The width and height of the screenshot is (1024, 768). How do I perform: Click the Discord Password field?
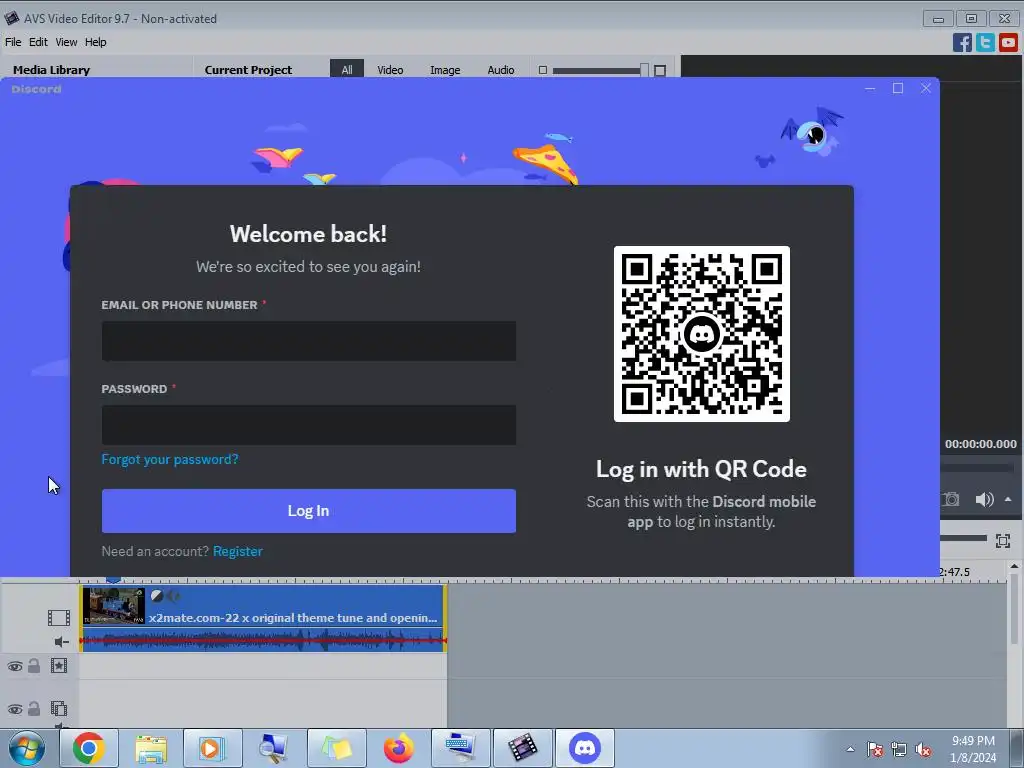(308, 425)
